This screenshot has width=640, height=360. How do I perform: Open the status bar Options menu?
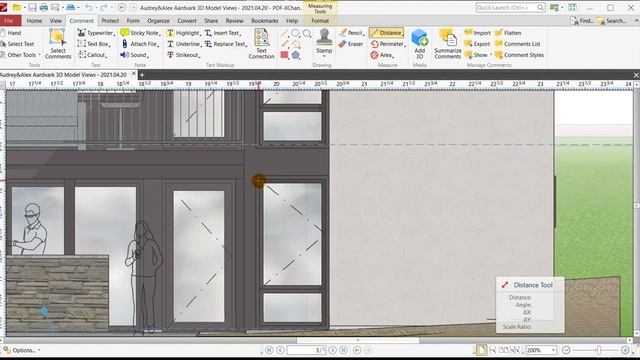[x=22, y=350]
